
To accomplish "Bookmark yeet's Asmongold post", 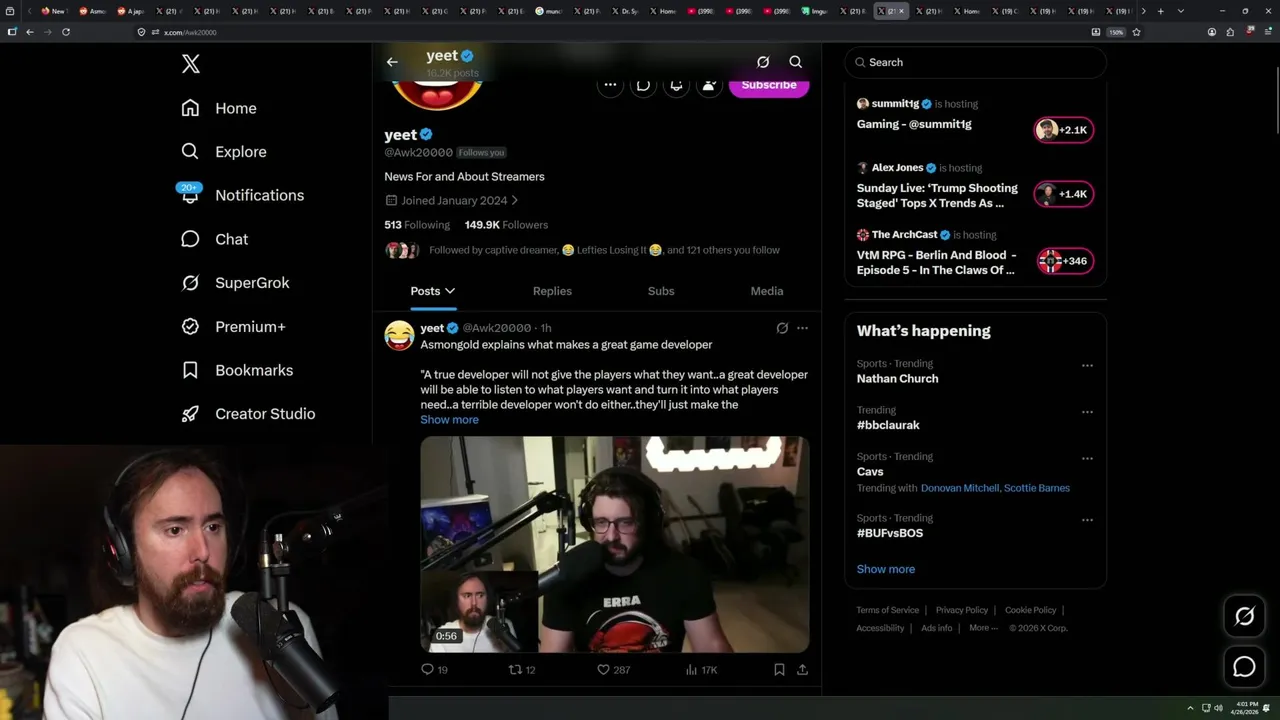I will tap(779, 670).
